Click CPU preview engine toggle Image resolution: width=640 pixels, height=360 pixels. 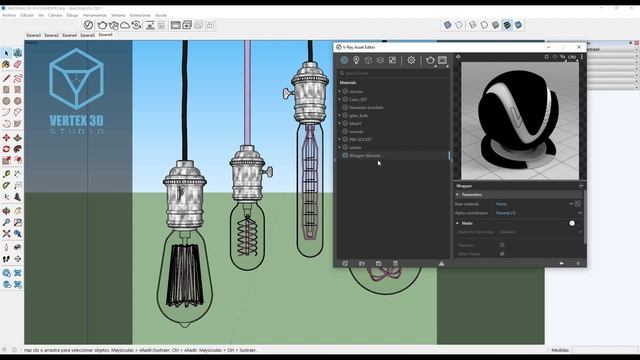pos(572,57)
